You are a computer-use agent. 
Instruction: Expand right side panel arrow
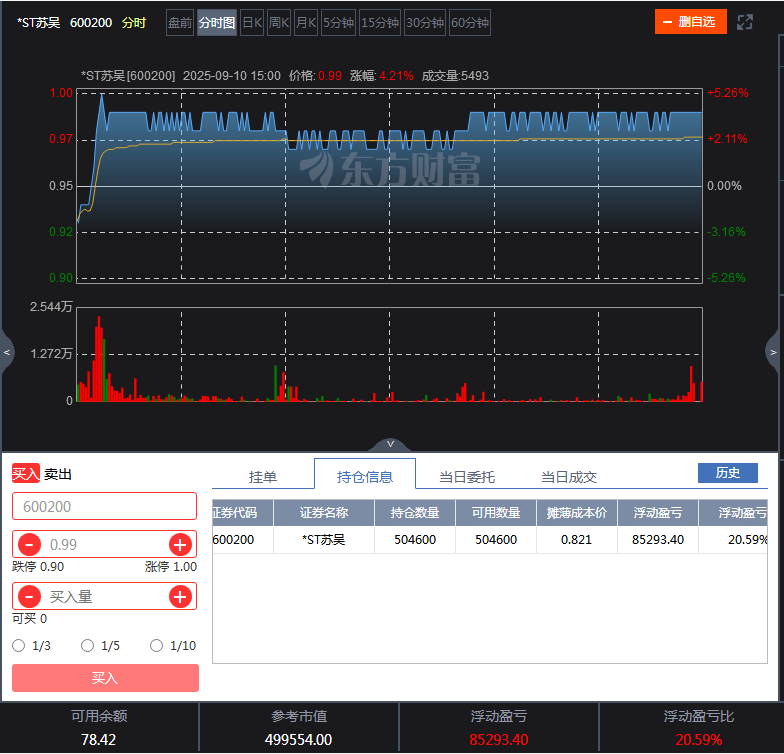(x=773, y=352)
